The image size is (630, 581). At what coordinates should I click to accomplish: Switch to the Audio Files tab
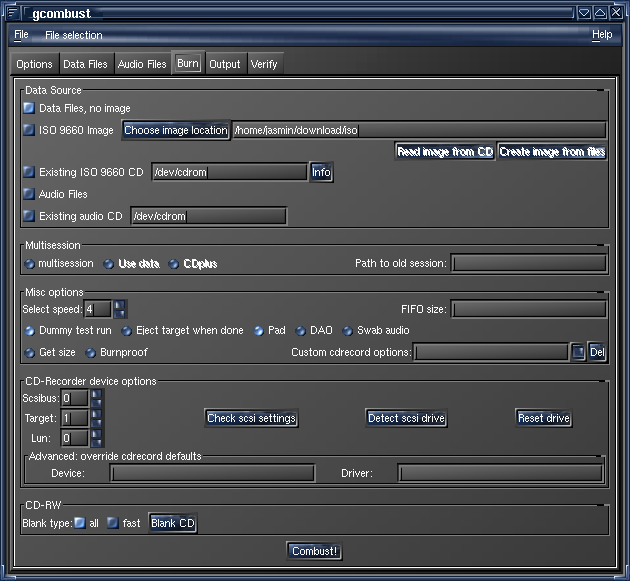coord(142,64)
